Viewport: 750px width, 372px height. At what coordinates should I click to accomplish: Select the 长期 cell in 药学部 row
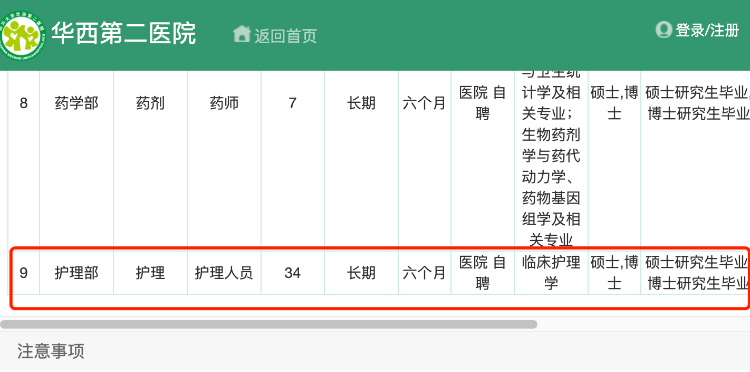click(361, 103)
